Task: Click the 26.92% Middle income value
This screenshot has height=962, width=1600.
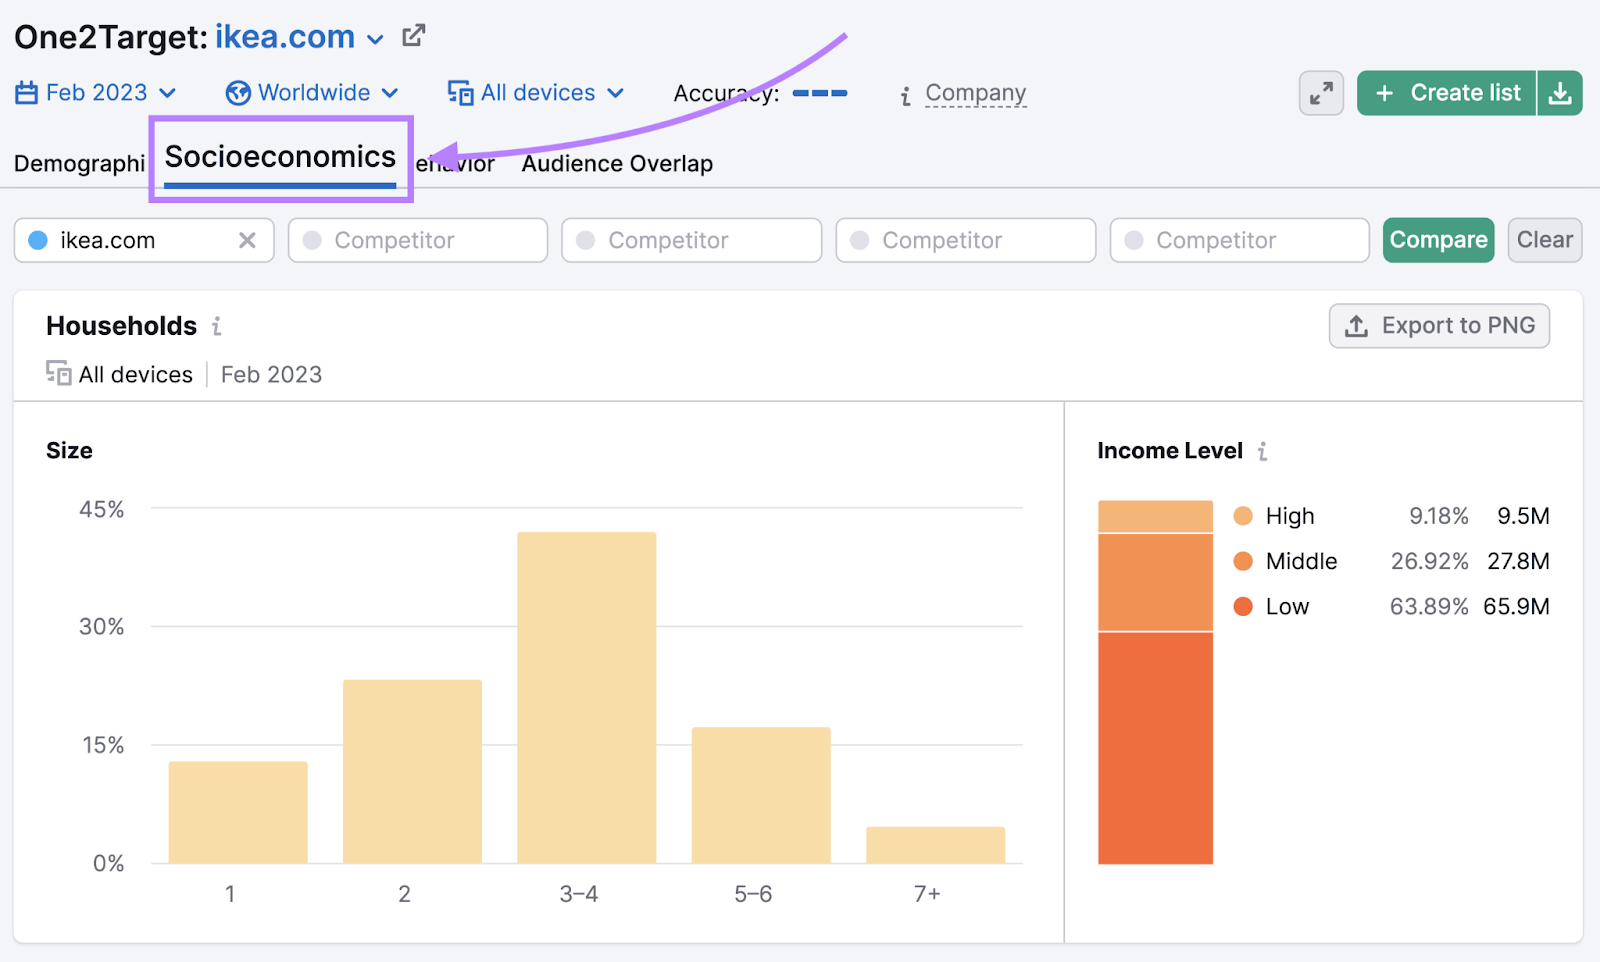Action: 1430,561
